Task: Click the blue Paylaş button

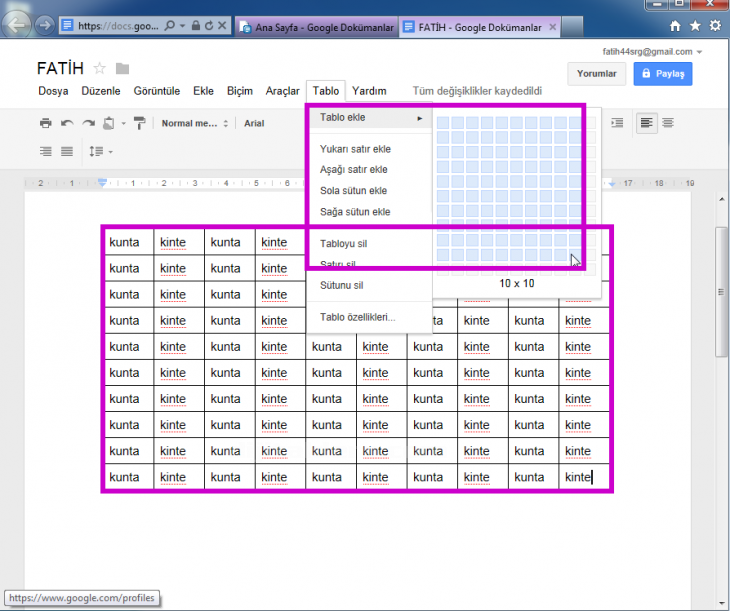Action: click(663, 73)
